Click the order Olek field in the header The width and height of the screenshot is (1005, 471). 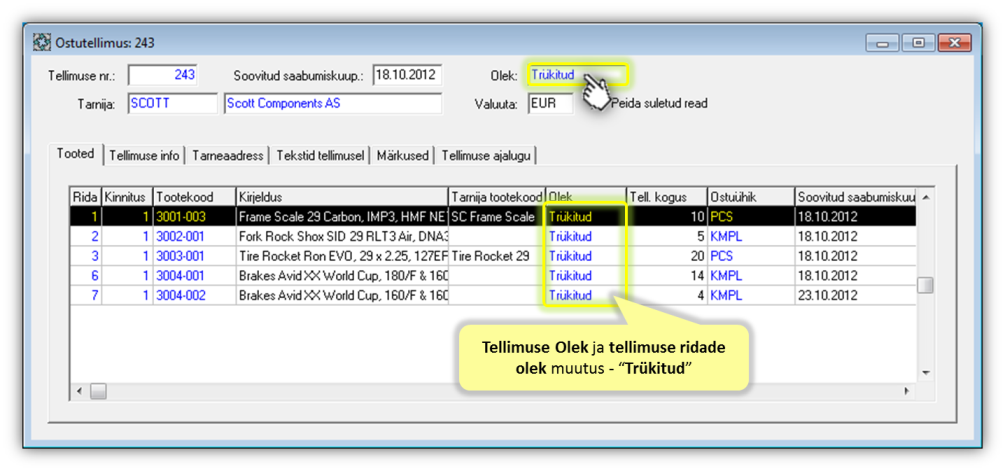click(x=577, y=75)
